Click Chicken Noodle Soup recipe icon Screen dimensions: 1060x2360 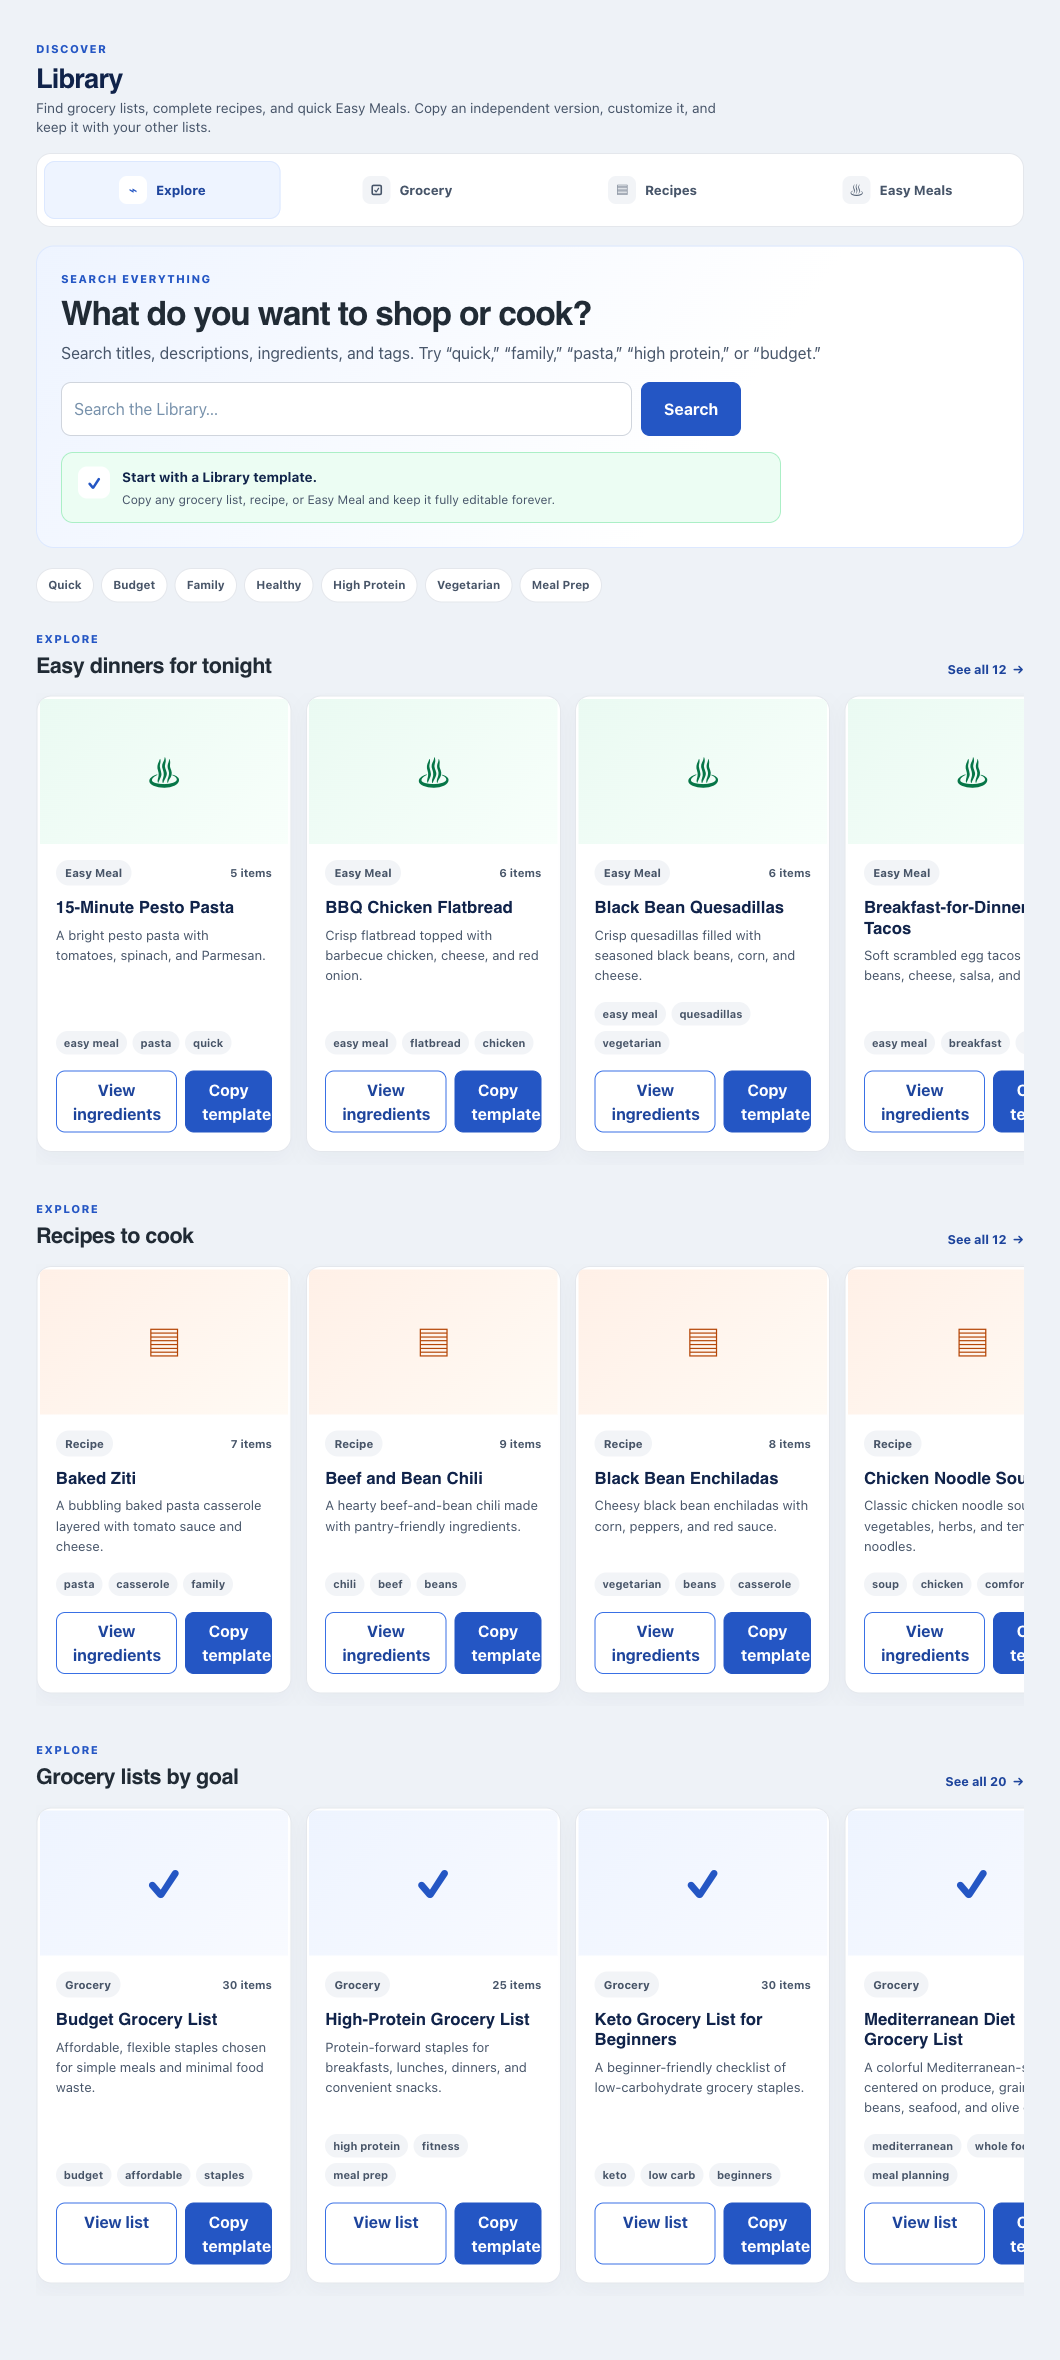tap(972, 1342)
